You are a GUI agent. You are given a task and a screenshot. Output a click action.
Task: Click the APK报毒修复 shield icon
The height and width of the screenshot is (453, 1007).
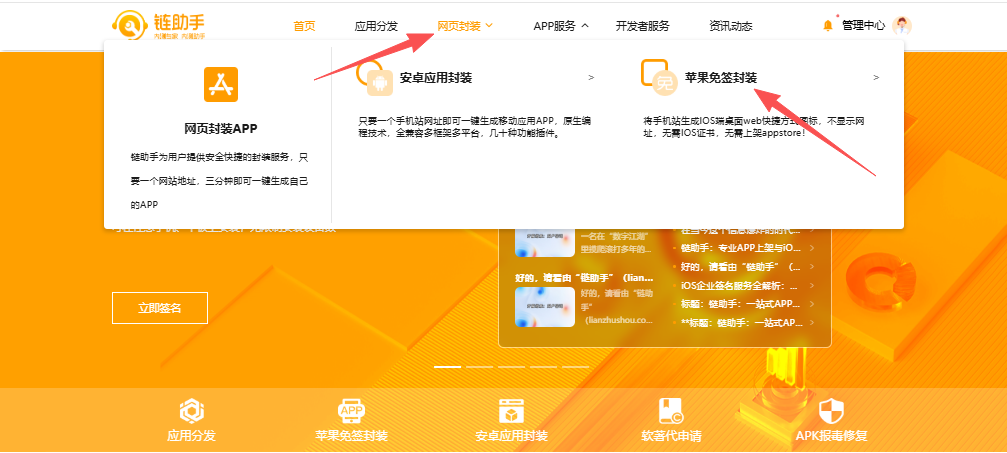(831, 411)
